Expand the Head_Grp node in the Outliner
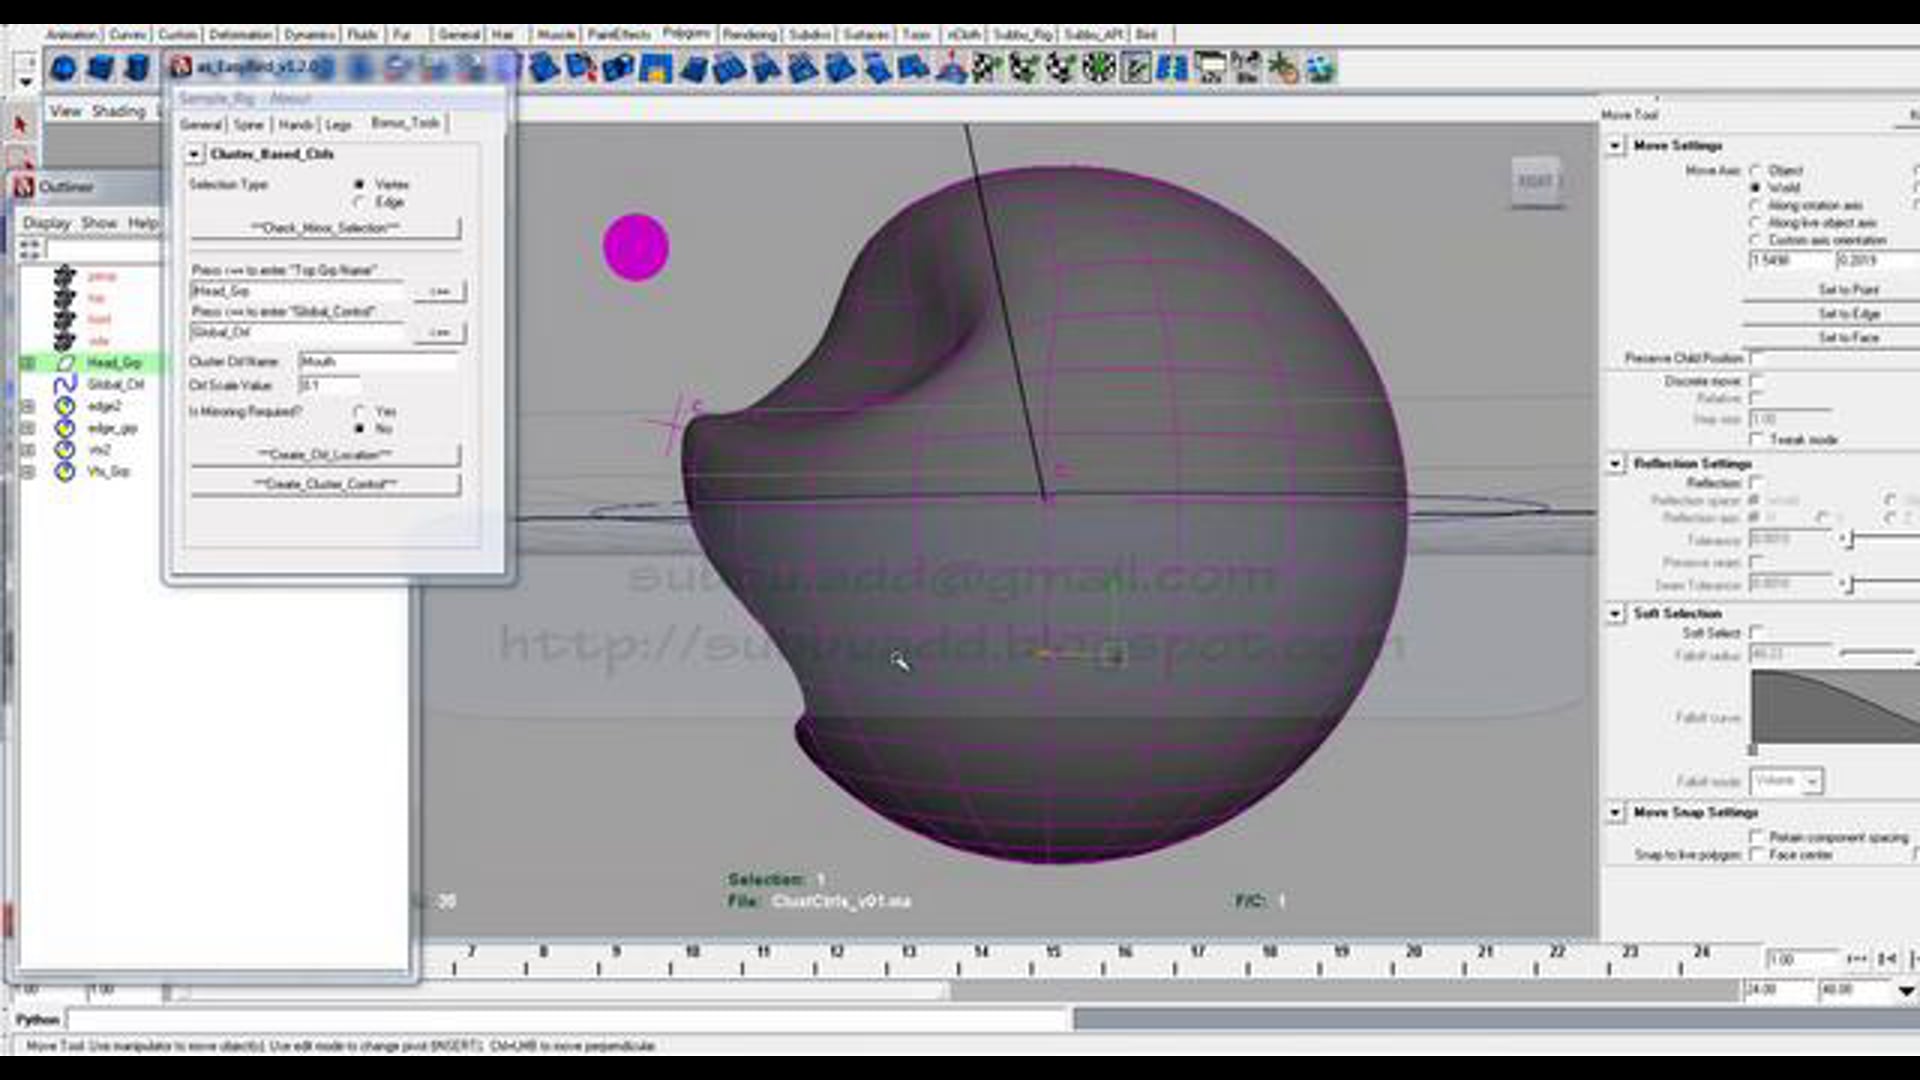Viewport: 1920px width, 1080px height. 28,363
